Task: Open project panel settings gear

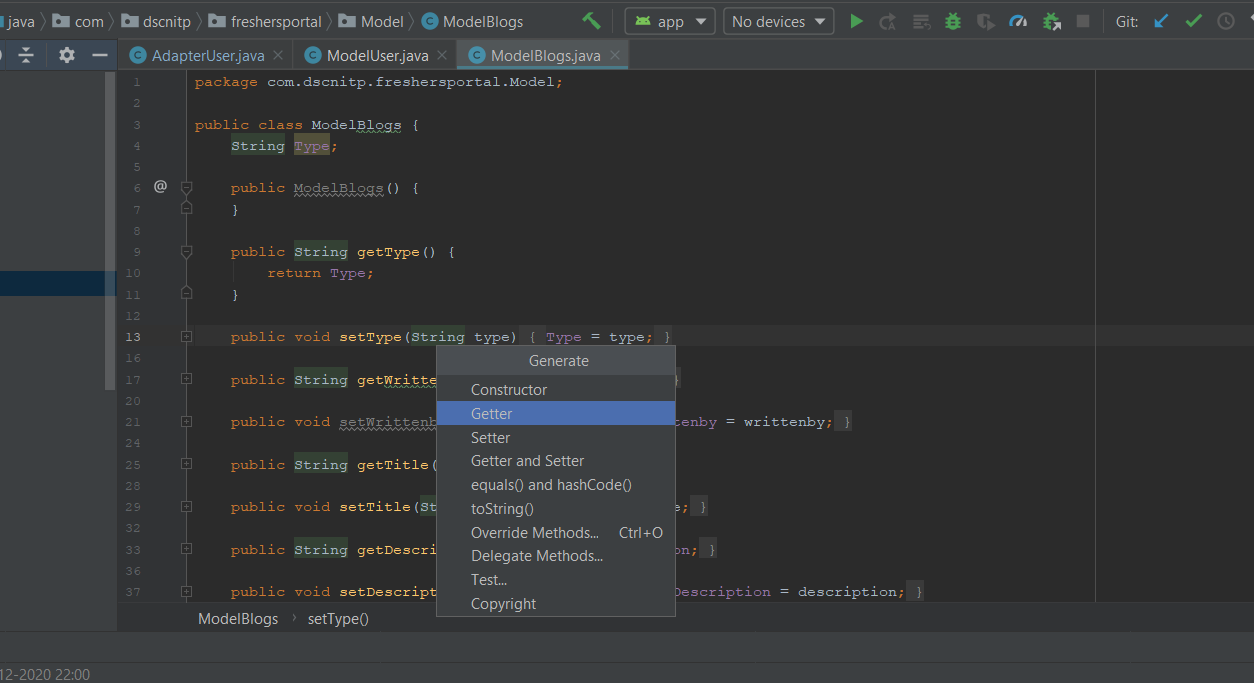Action: click(67, 56)
